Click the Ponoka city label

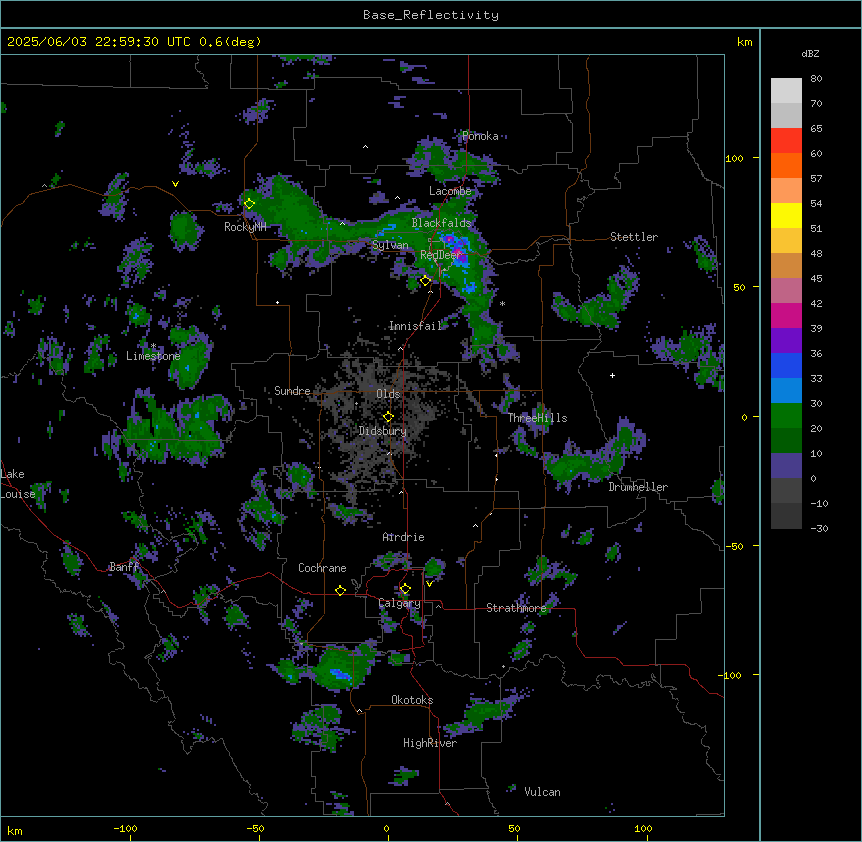(480, 136)
